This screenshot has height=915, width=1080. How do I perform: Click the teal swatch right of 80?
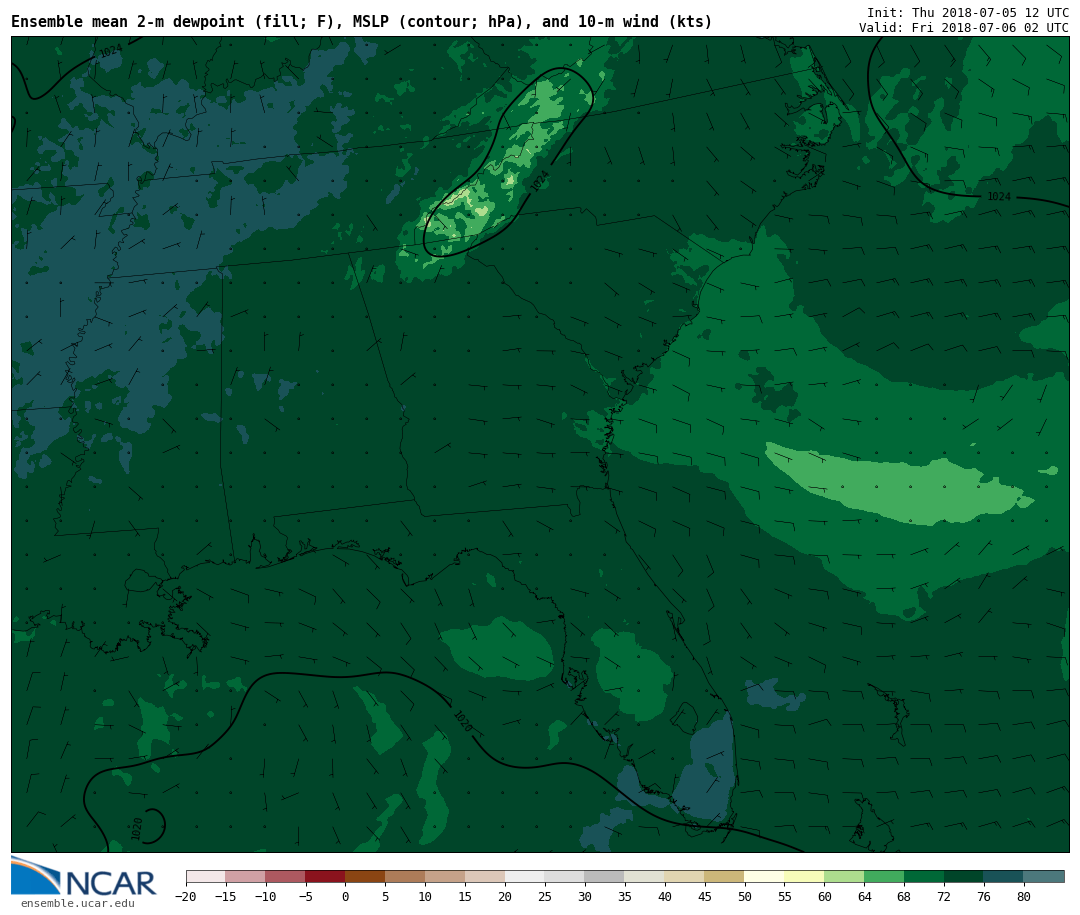click(1043, 876)
